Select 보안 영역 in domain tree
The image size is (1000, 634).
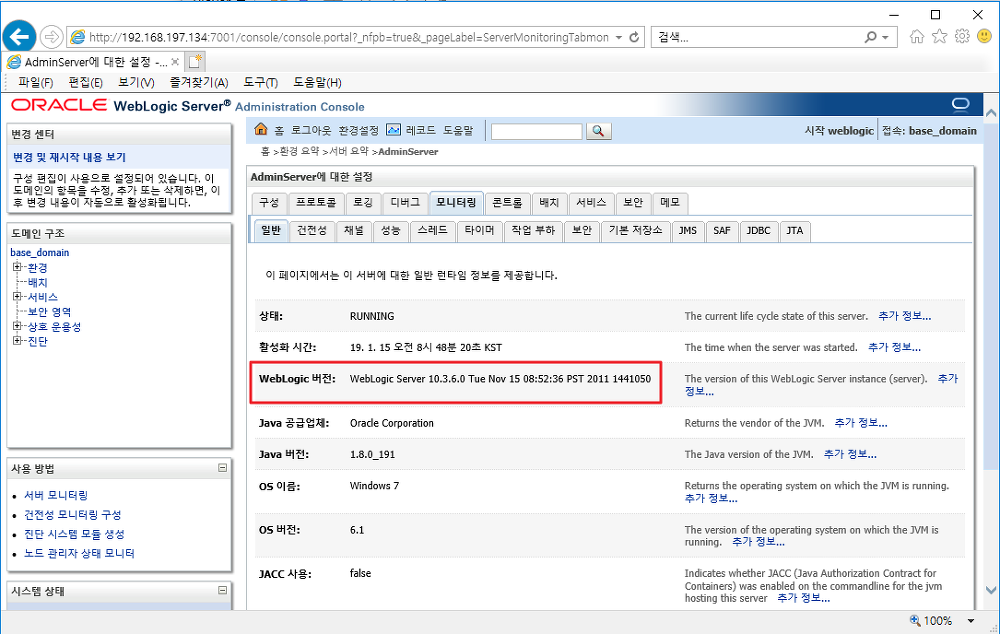click(x=49, y=312)
